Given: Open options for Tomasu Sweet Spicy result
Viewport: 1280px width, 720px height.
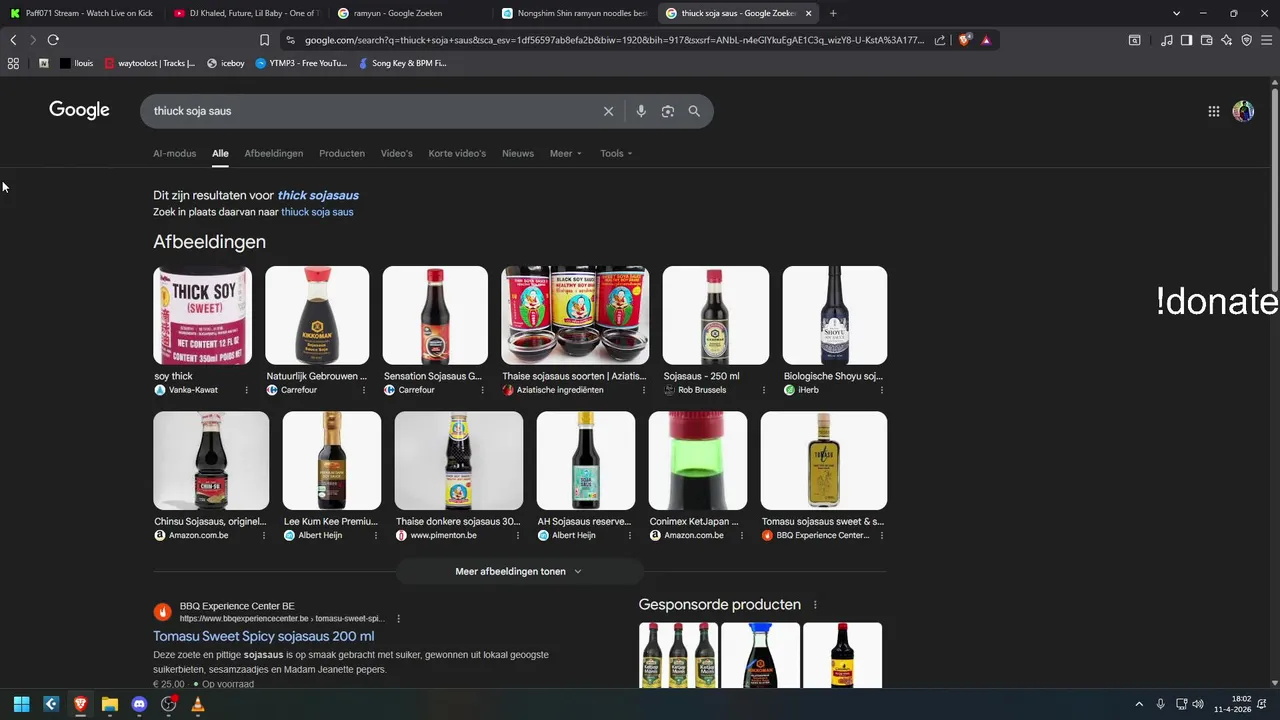Looking at the screenshot, I should pos(398,618).
